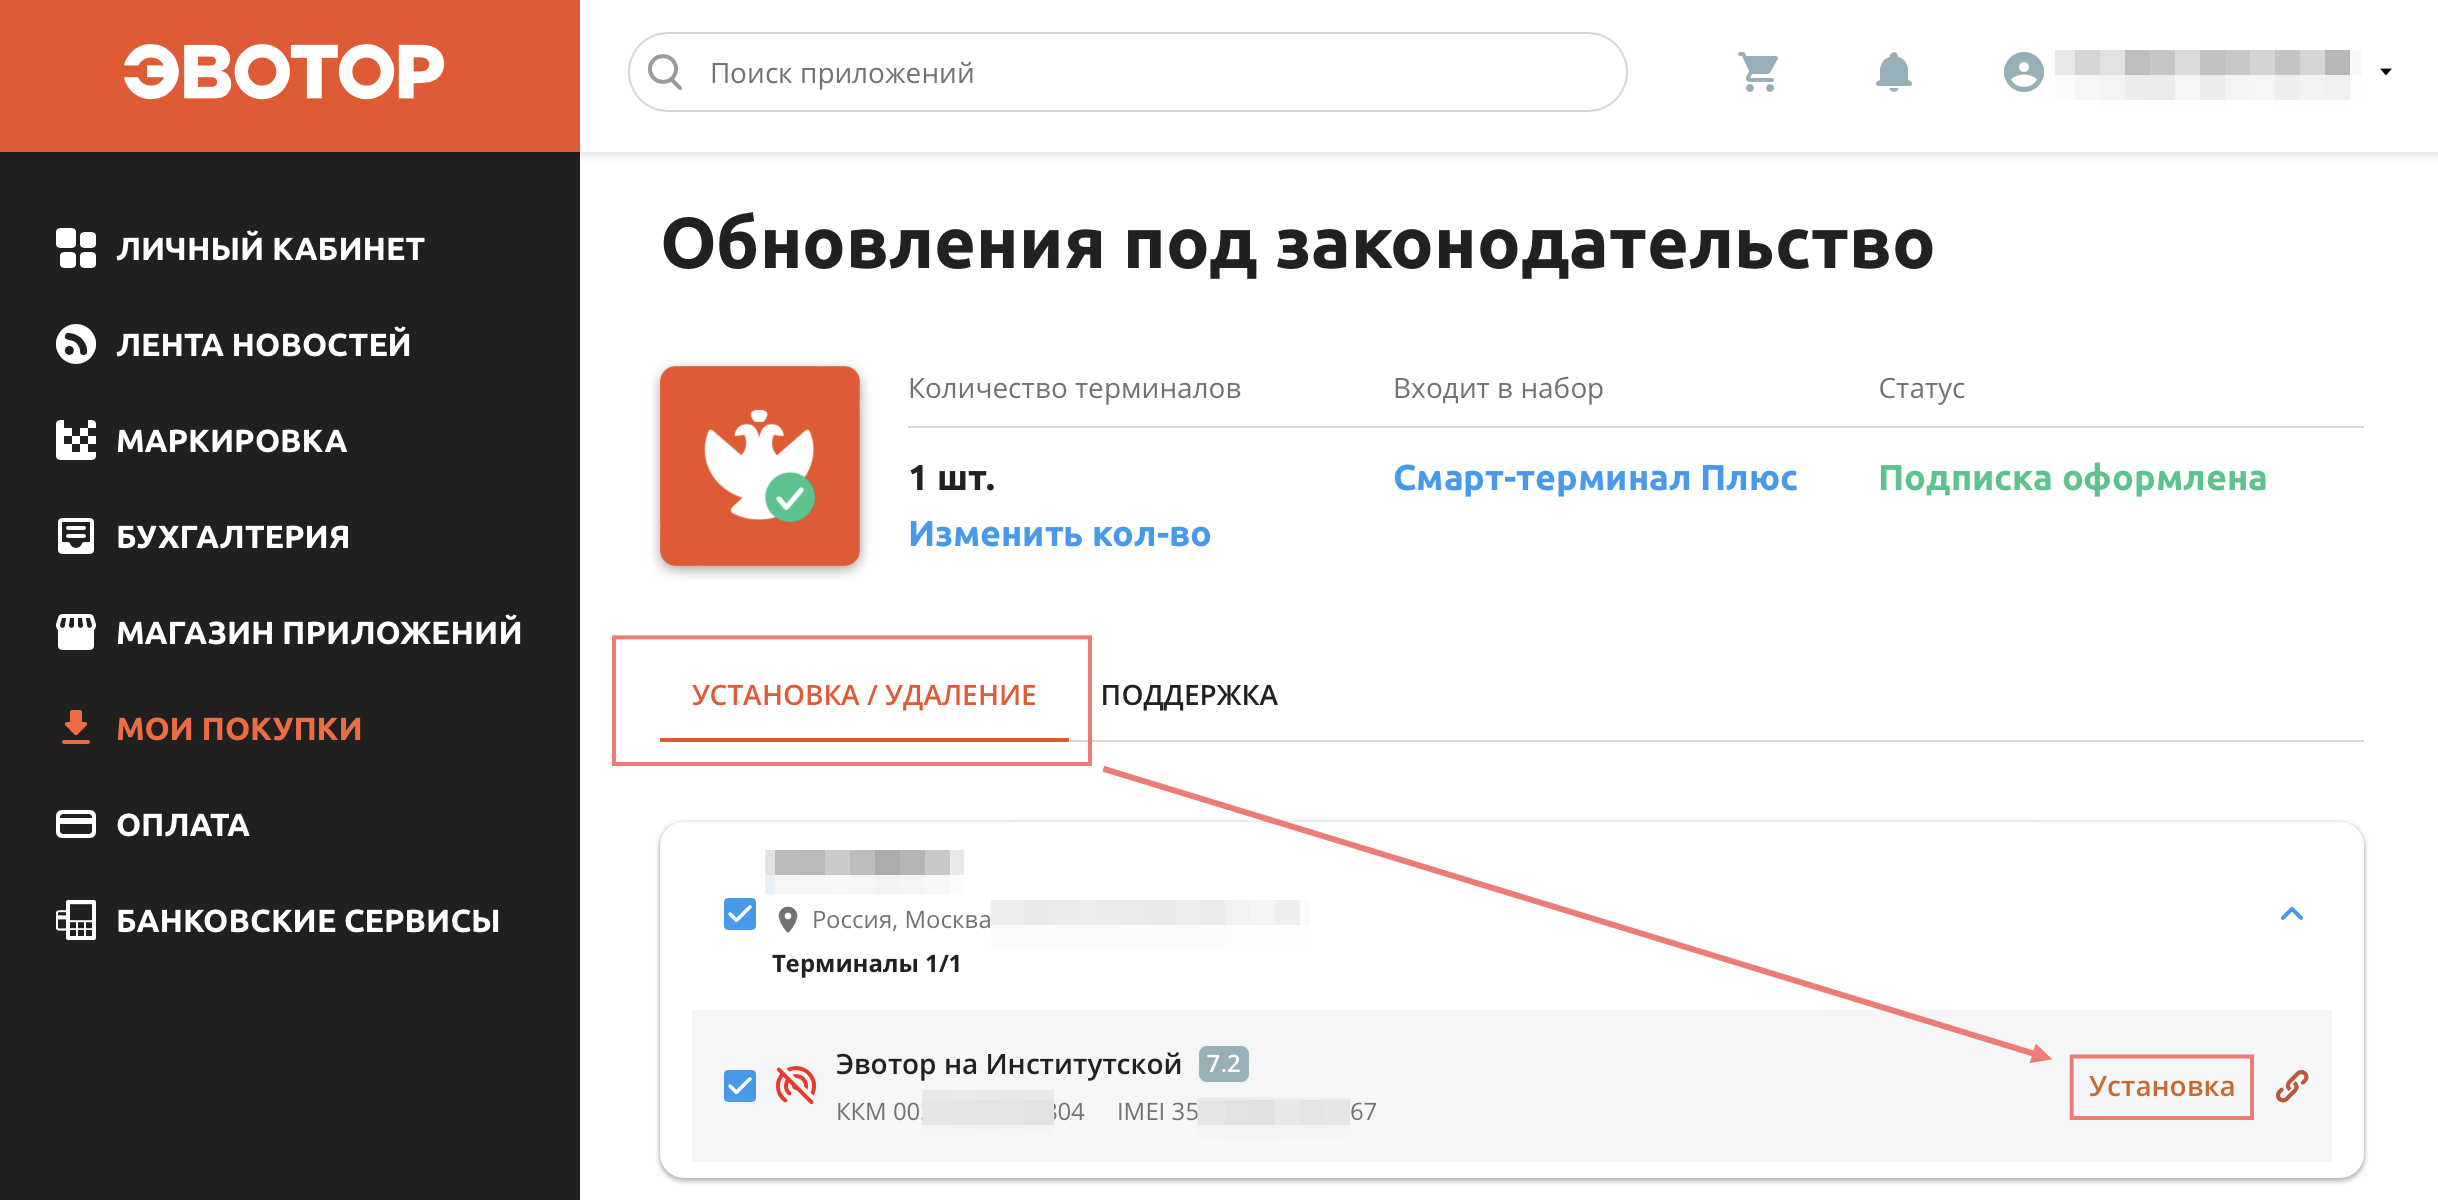Viewport: 2438px width, 1200px height.
Task: Click the Бухгалтерия document icon
Action: (76, 536)
